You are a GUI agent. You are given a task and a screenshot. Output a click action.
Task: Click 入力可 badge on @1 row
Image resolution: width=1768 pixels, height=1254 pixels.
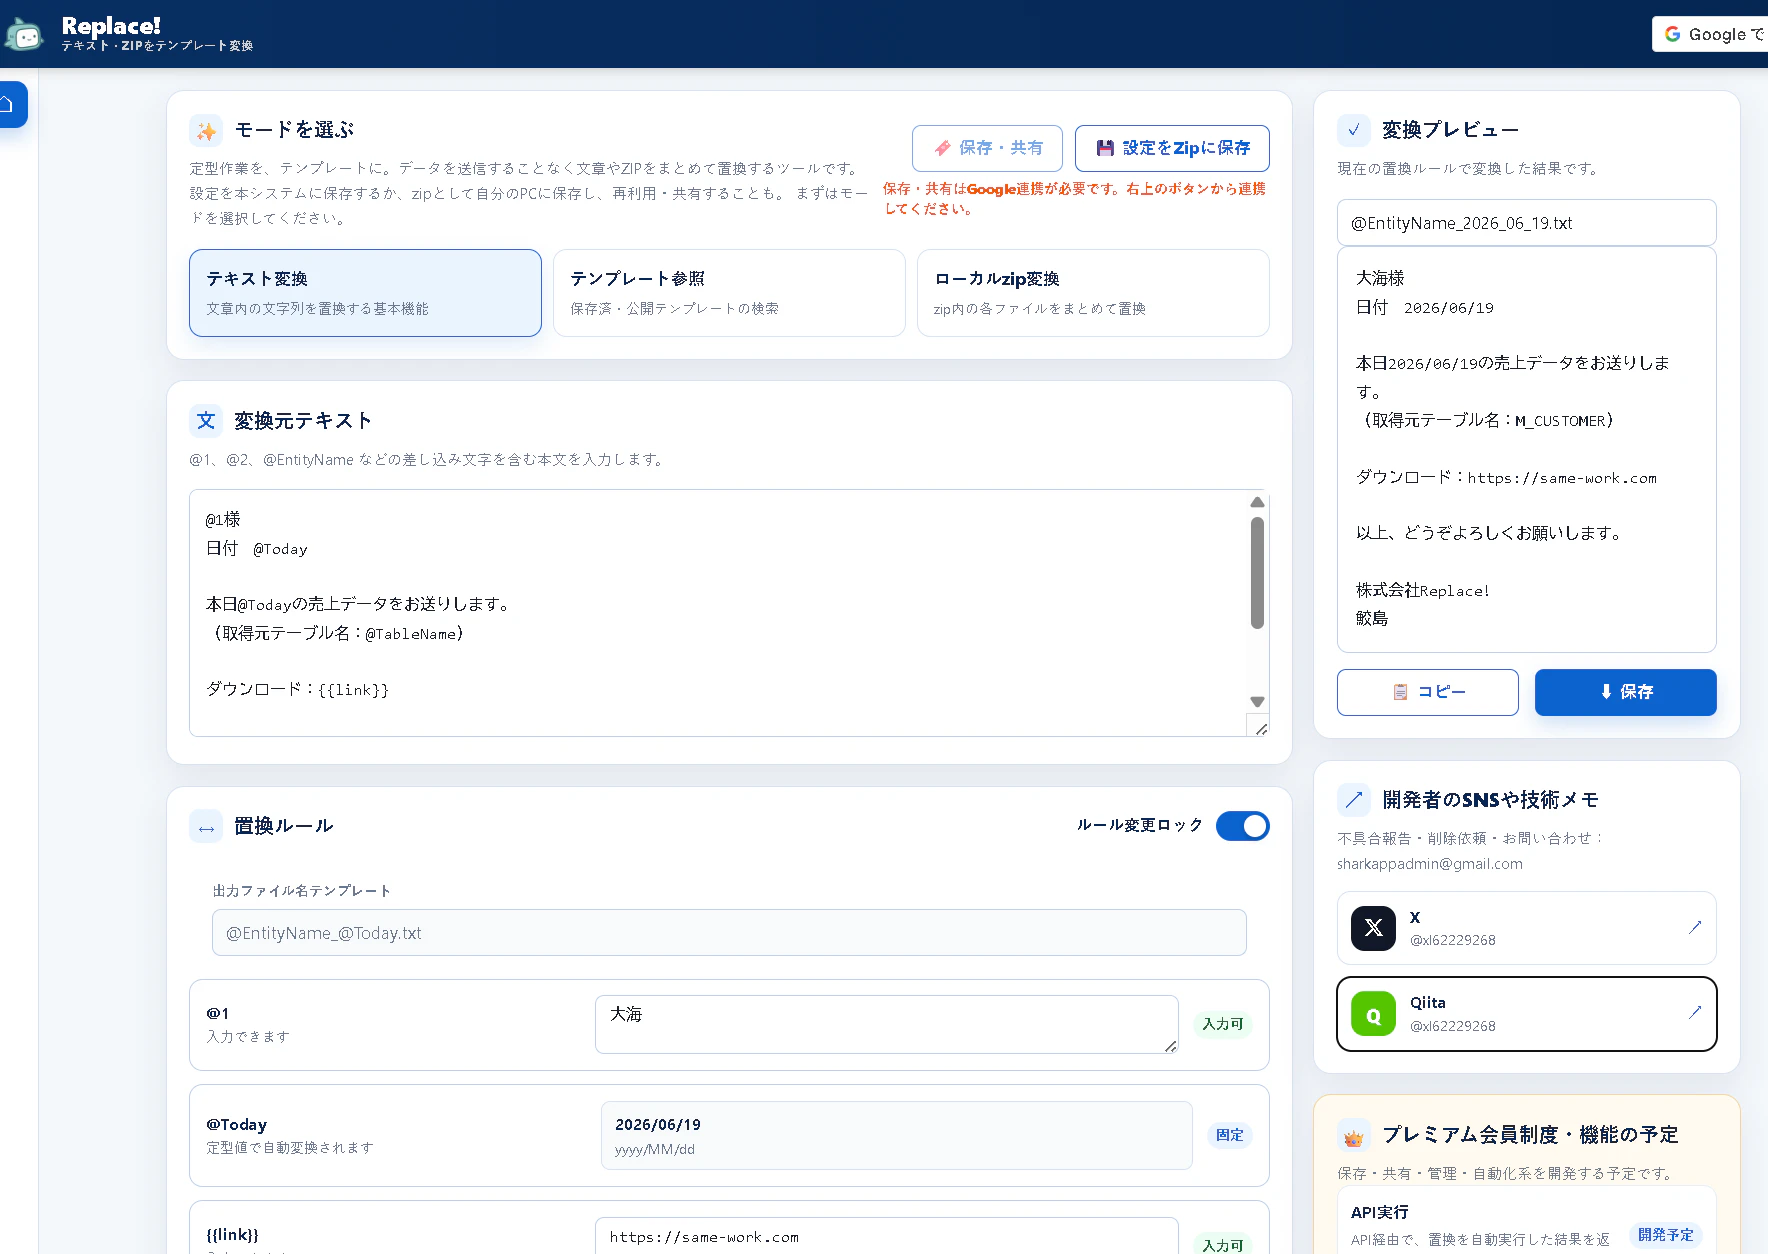point(1223,1024)
